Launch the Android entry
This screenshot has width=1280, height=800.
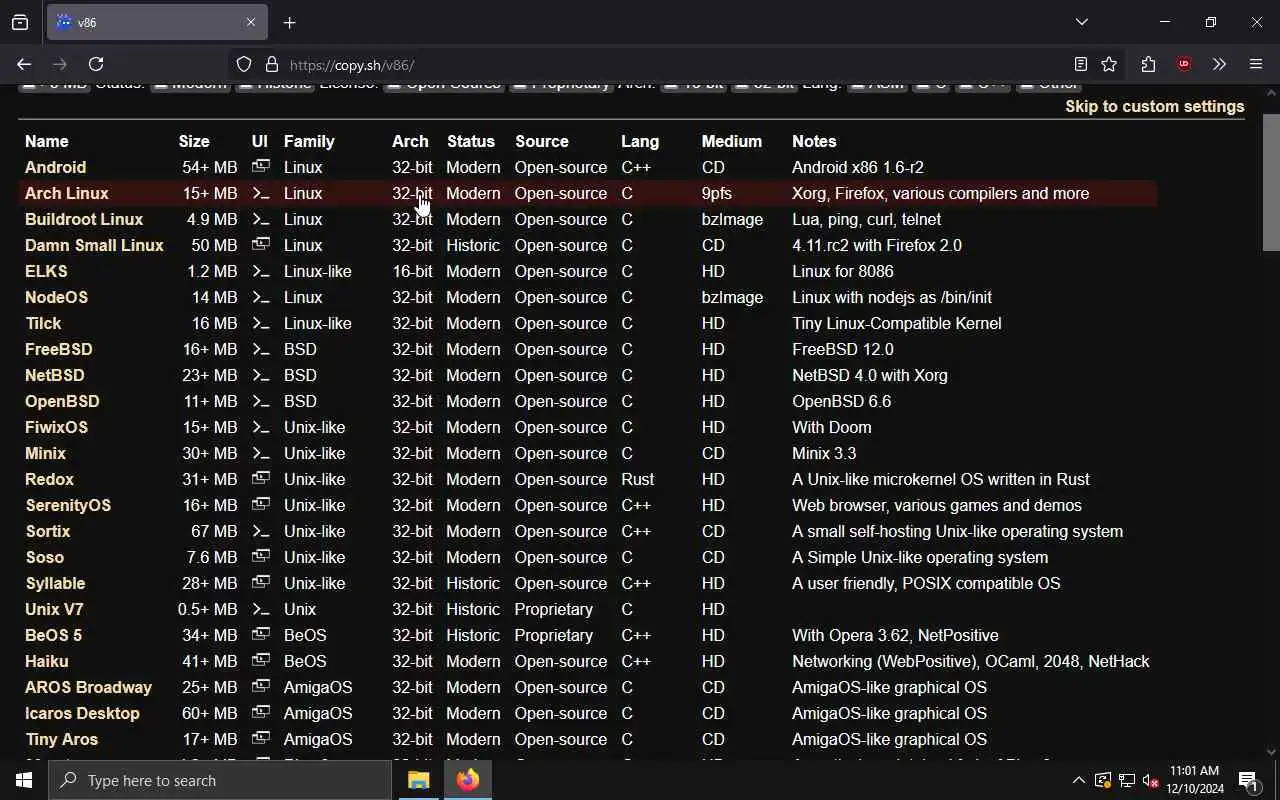55,167
